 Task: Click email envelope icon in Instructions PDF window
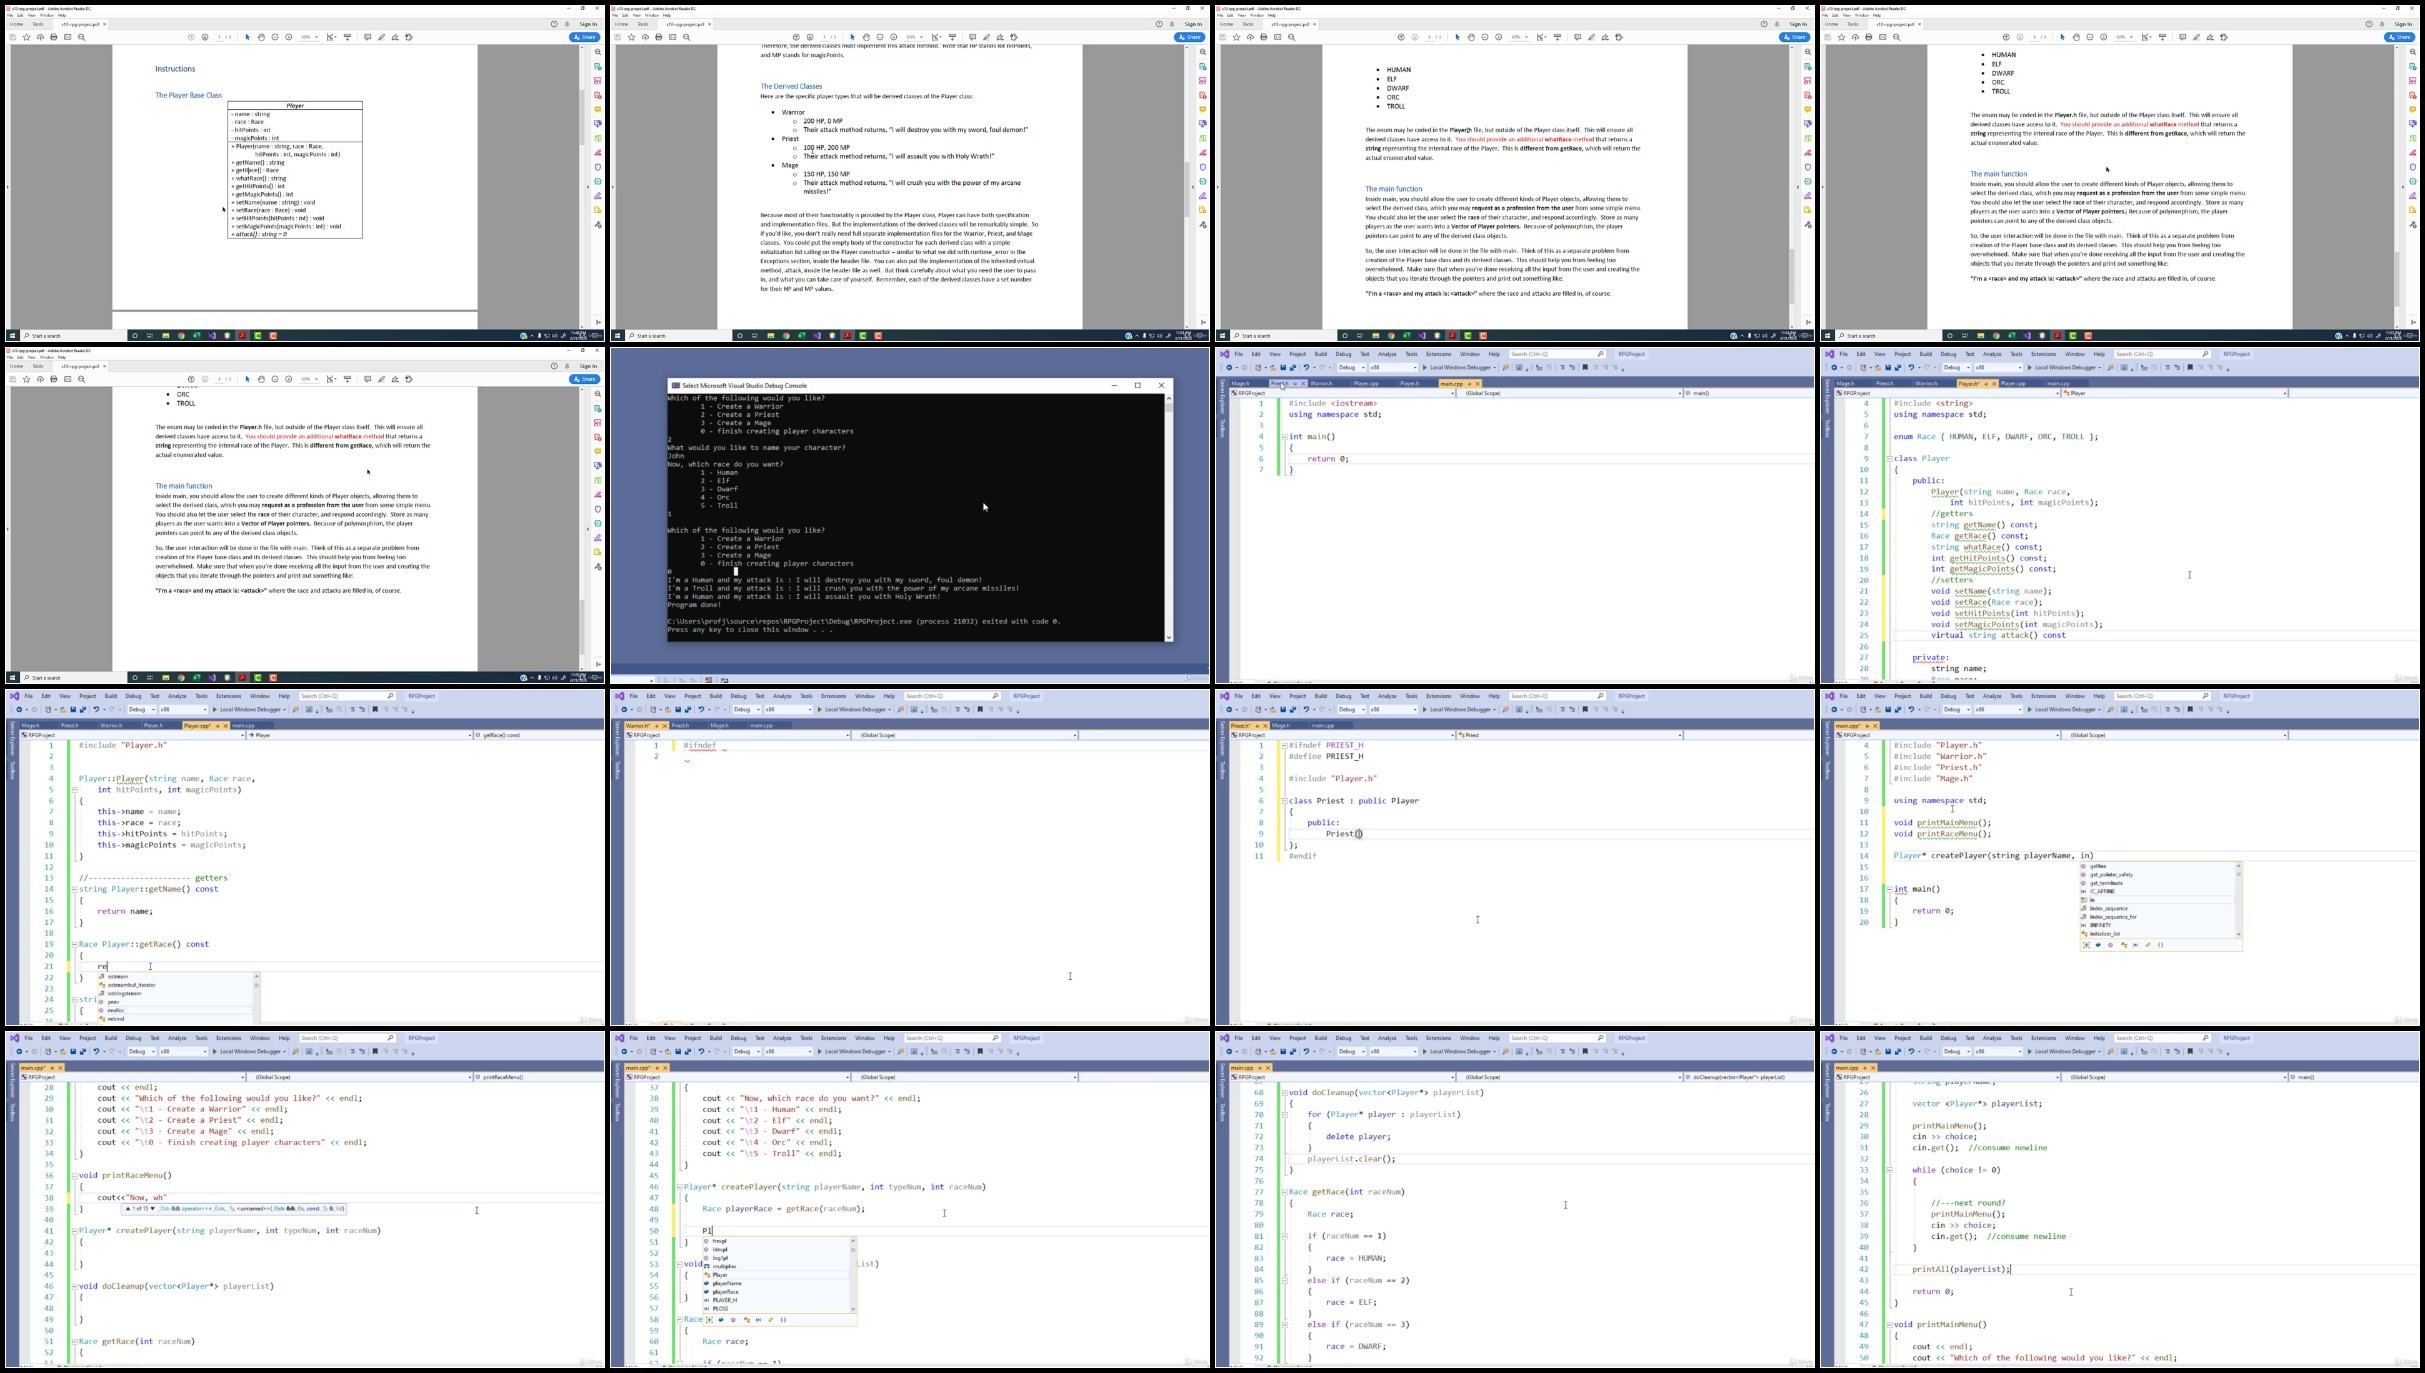pyautogui.click(x=67, y=37)
